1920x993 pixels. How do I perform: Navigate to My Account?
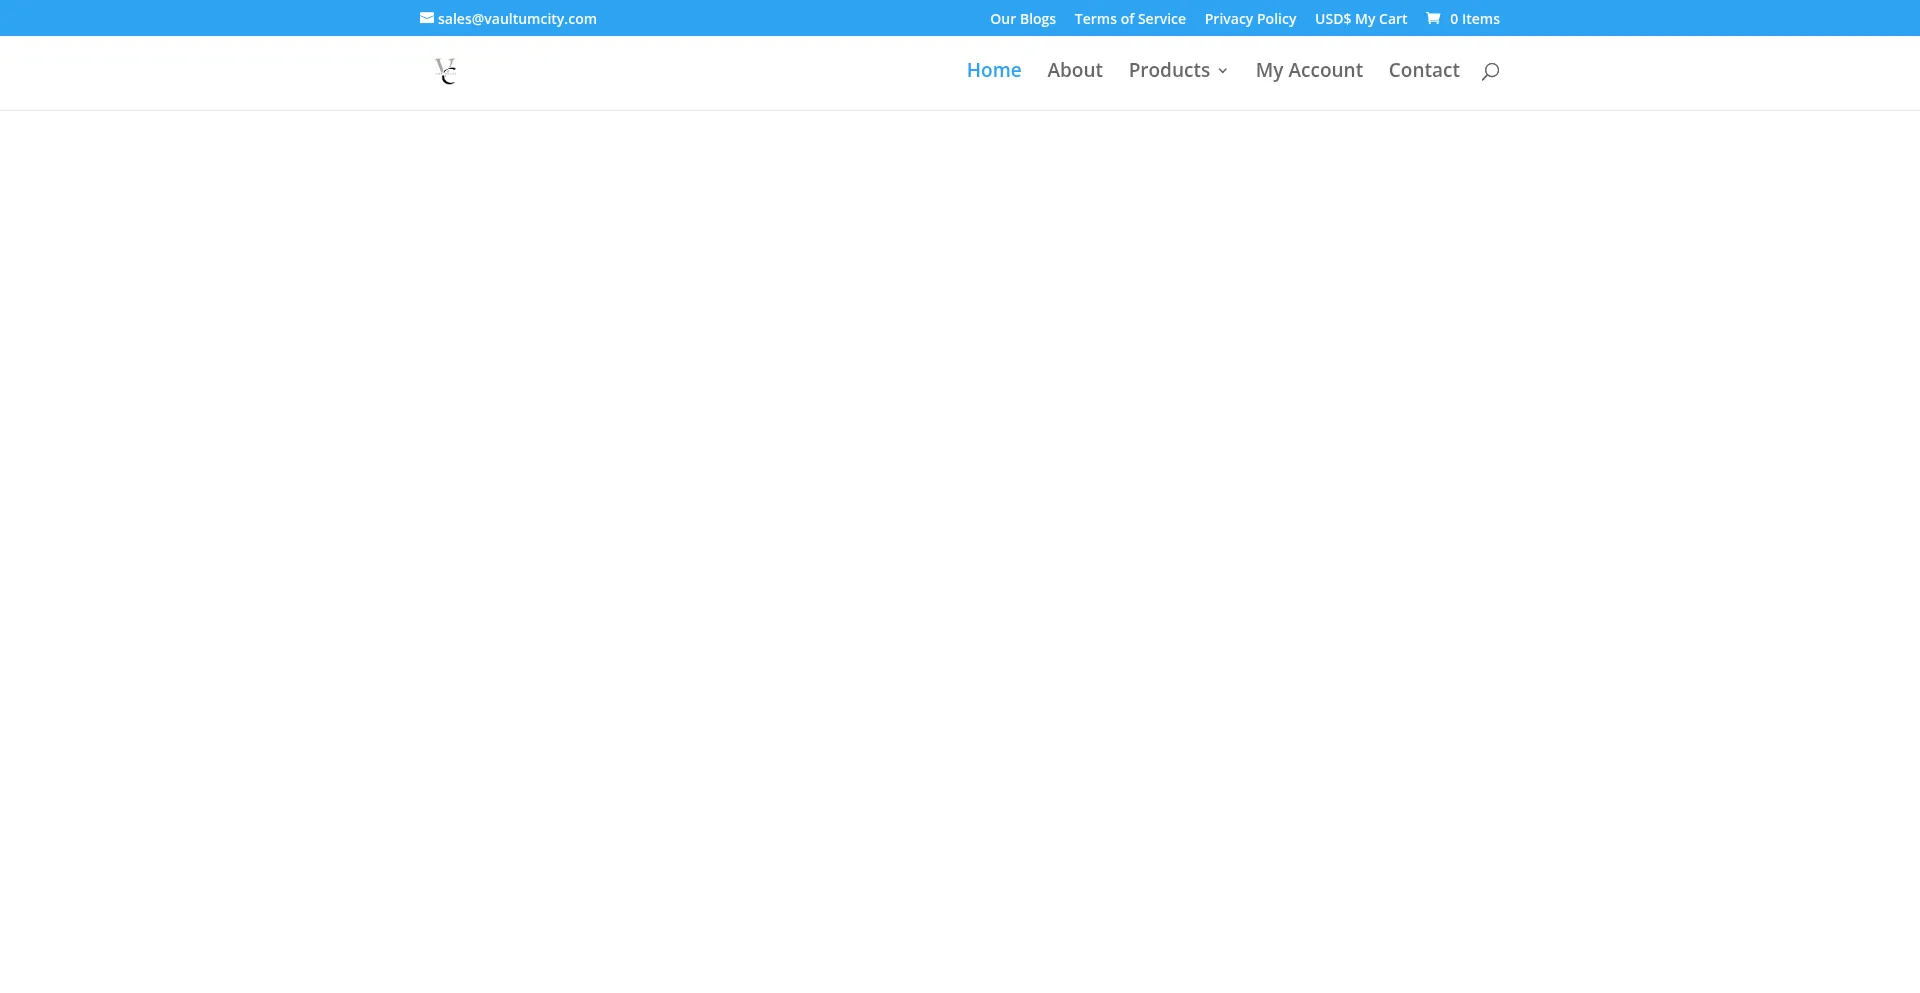1308,70
